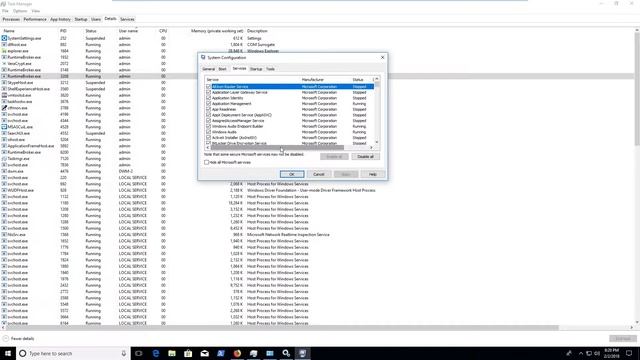640x360 pixels.
Task: Check Hide all Microsoft services
Action: 207,162
